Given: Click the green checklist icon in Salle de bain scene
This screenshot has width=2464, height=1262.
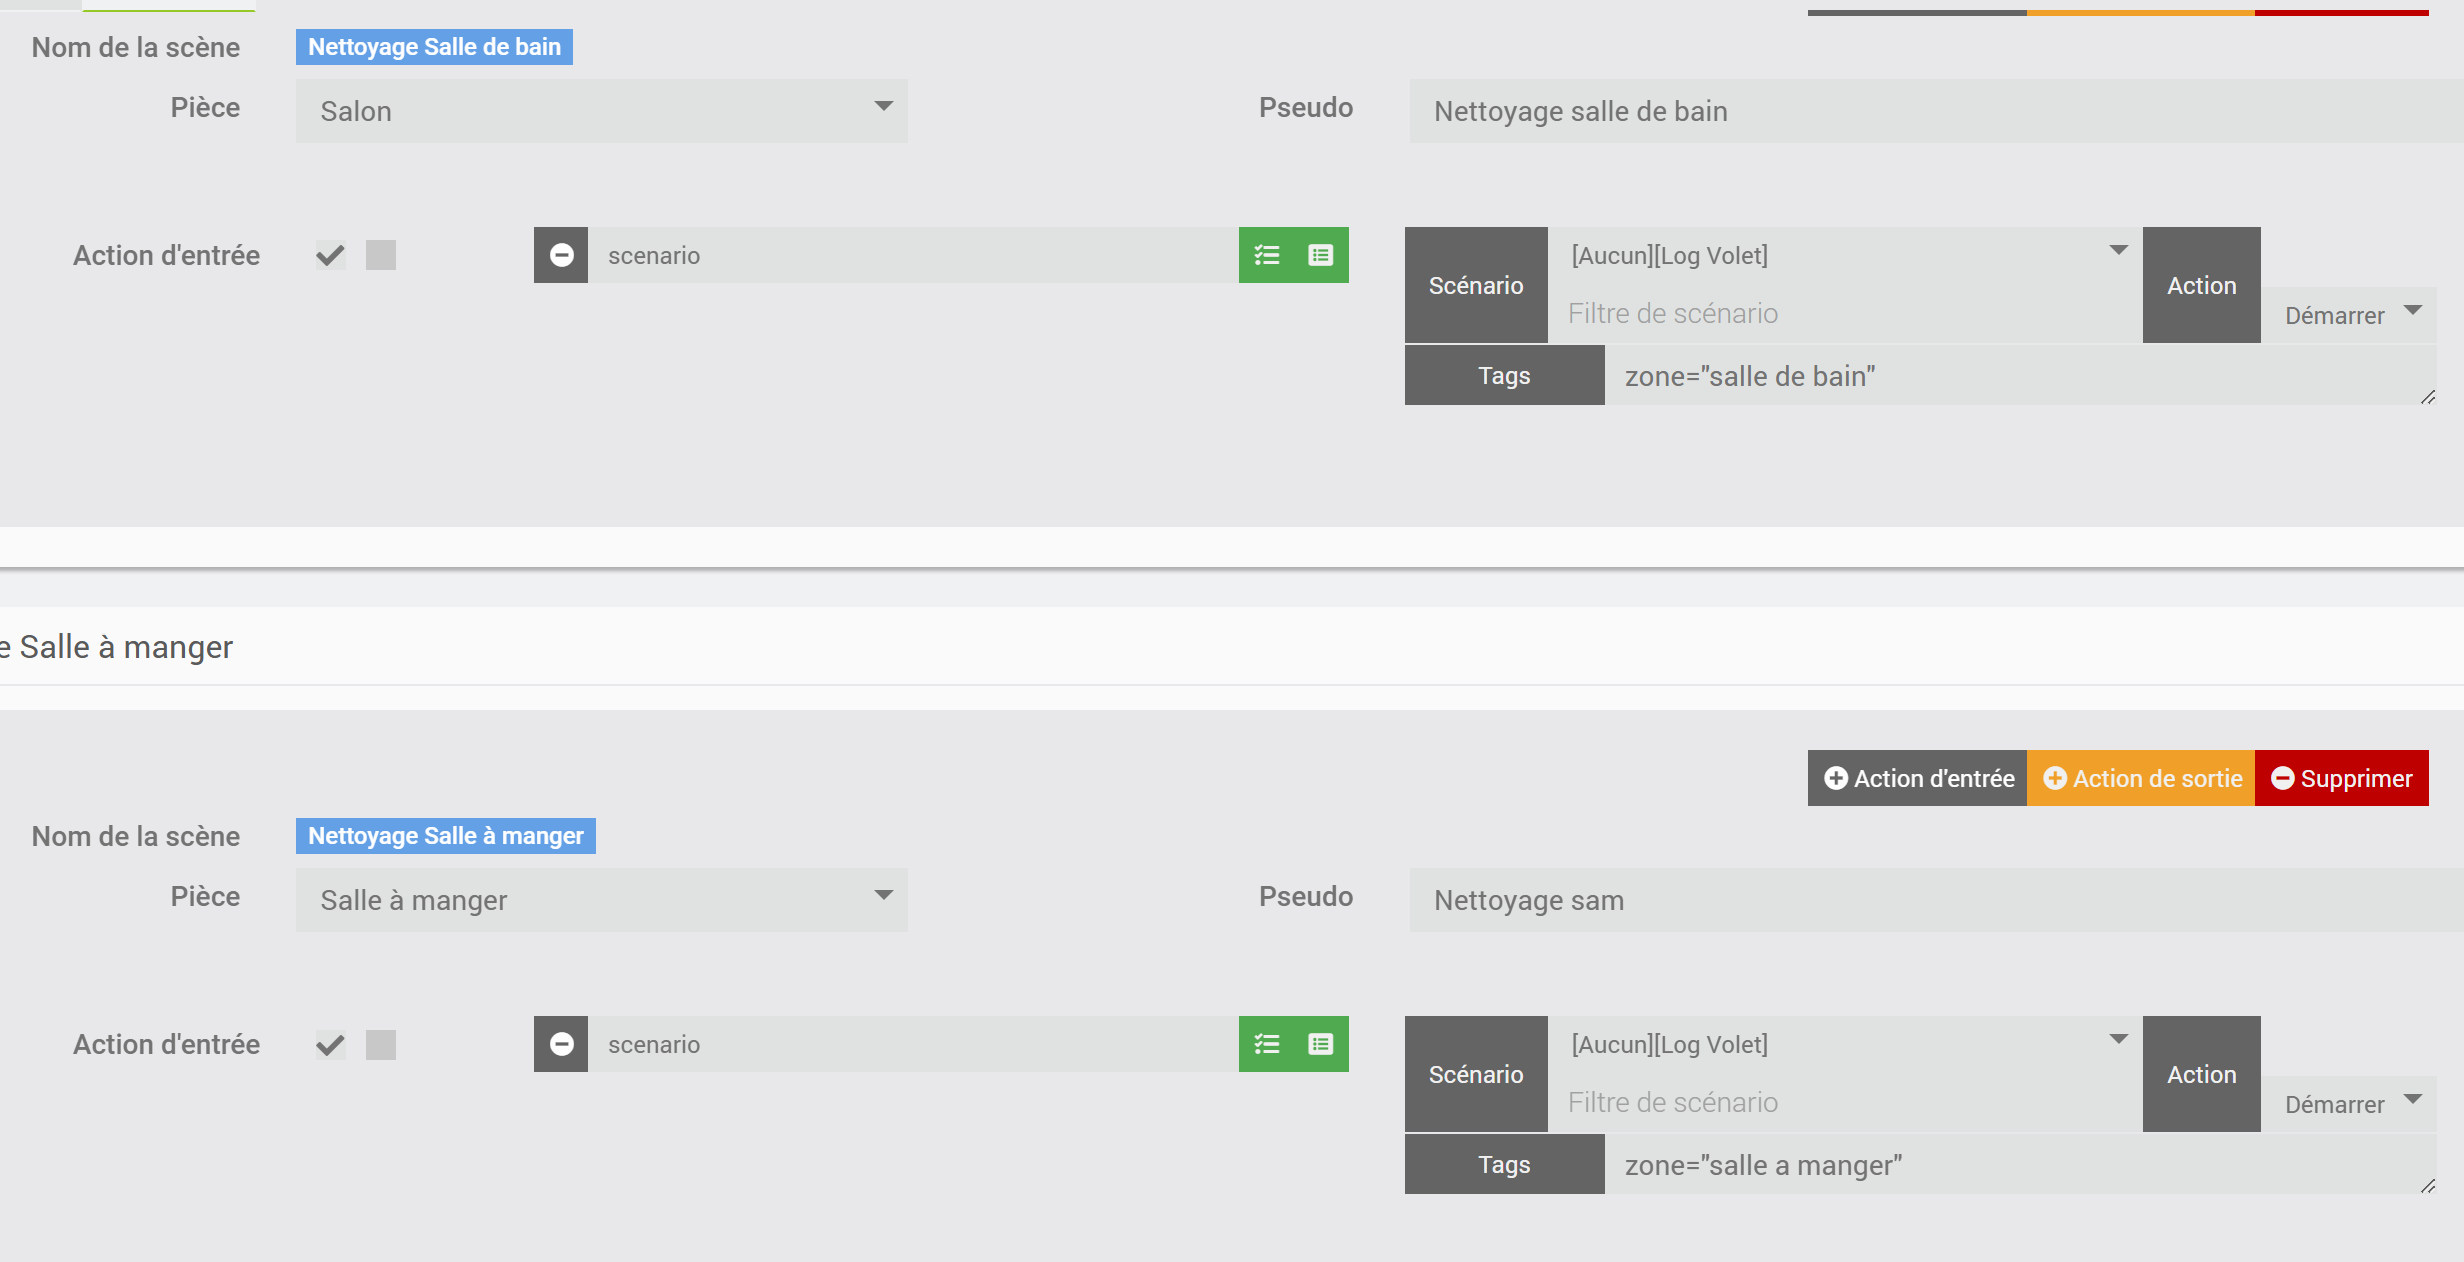Looking at the screenshot, I should [1267, 255].
